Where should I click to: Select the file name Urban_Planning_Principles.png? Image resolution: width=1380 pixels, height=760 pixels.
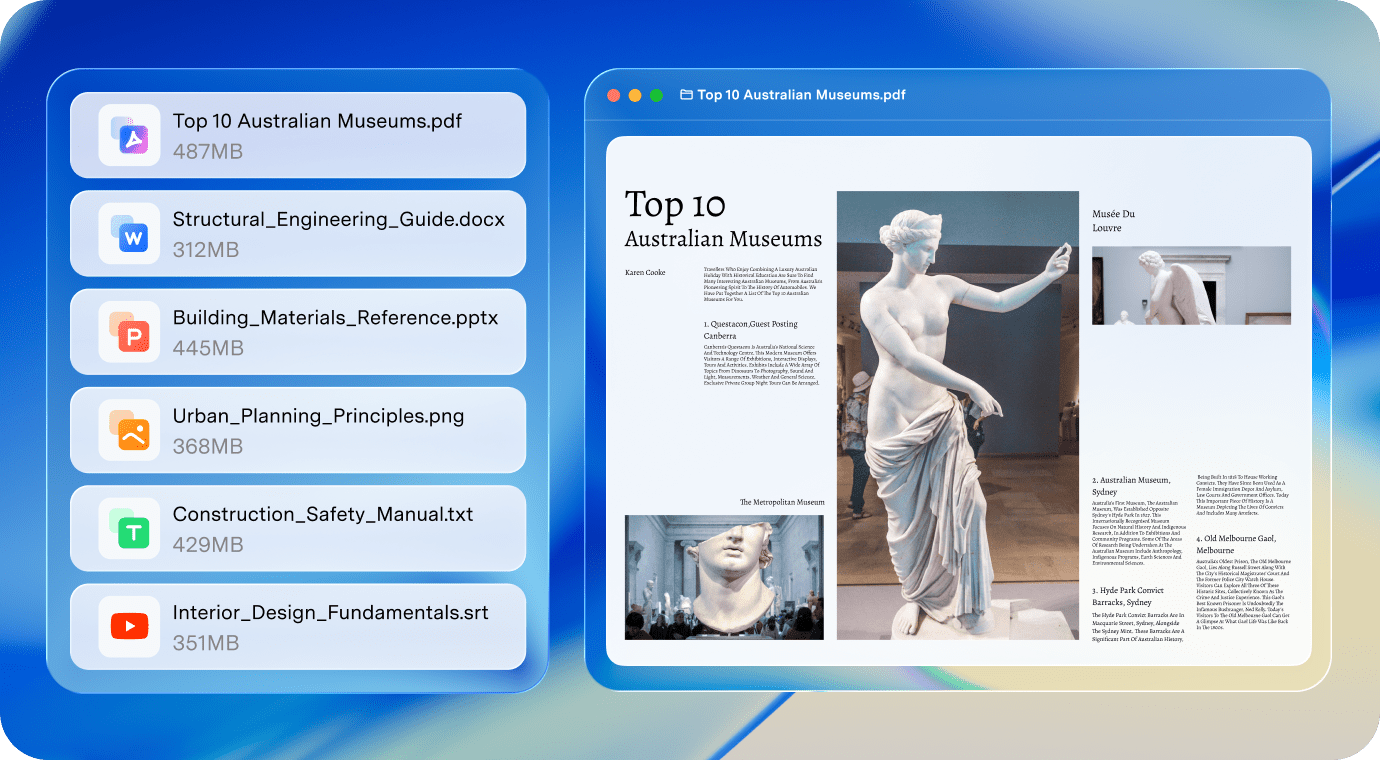coord(318,416)
